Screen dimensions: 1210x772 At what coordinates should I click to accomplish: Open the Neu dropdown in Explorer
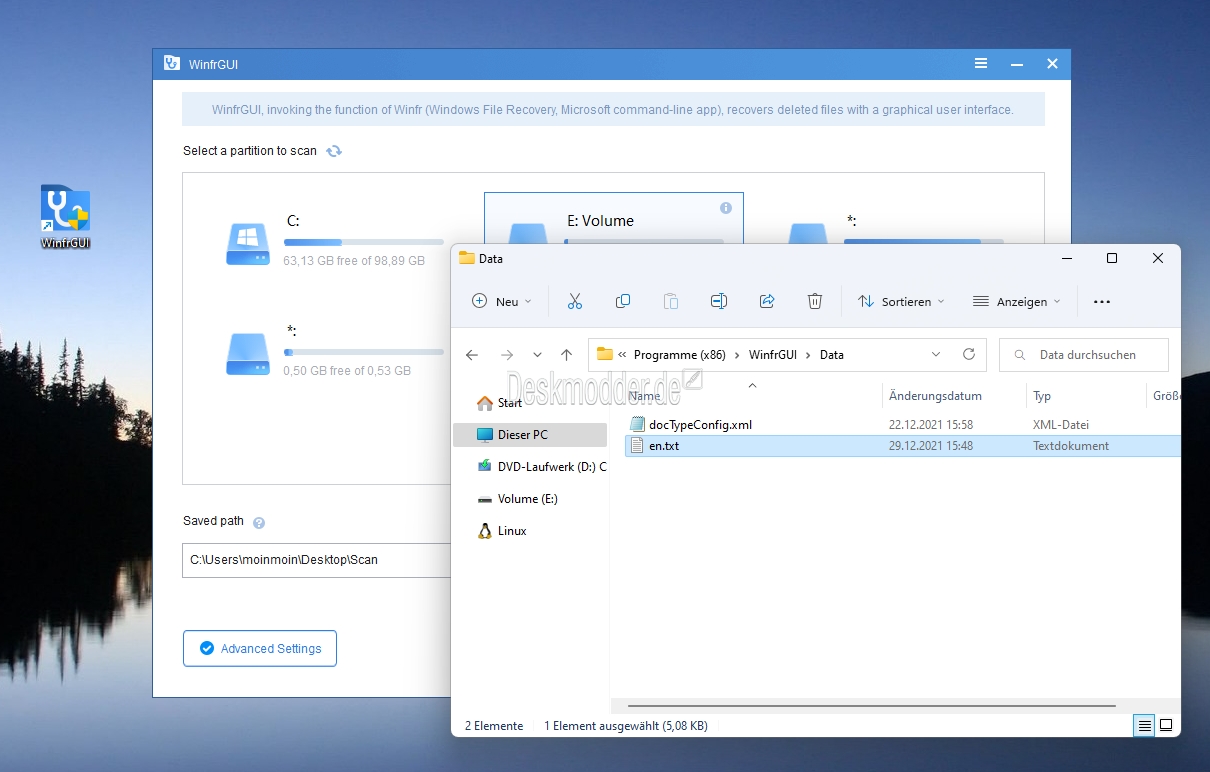click(502, 301)
